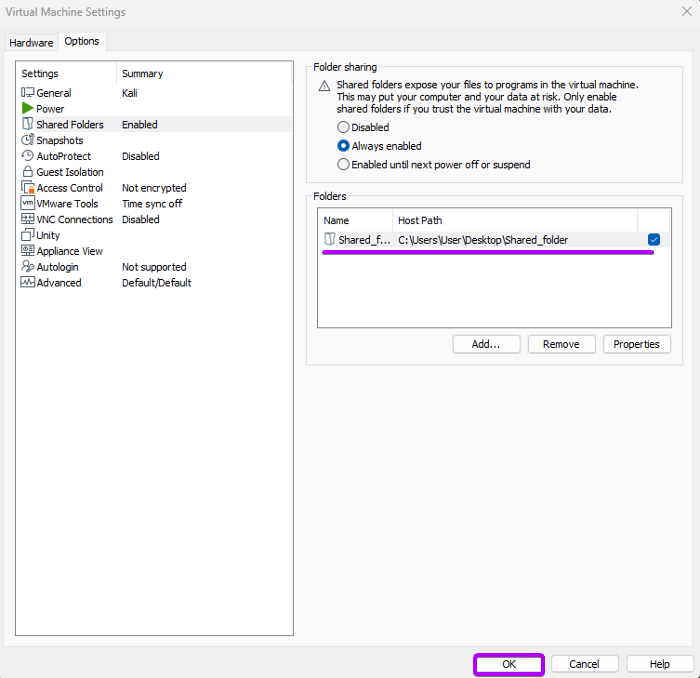Click the Guest Isolation padlock icon
700x678 pixels.
click(28, 171)
